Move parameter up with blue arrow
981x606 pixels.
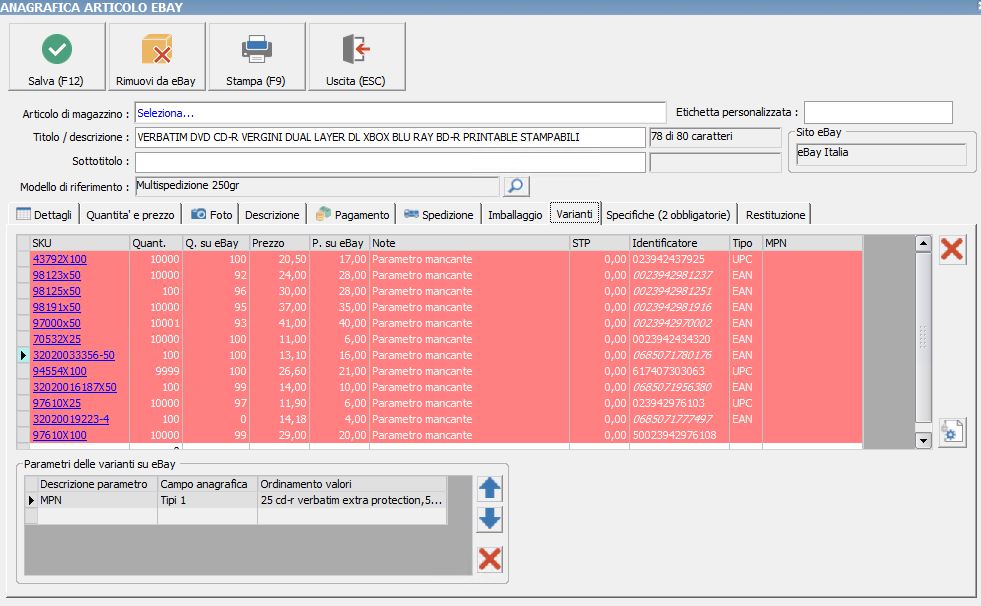coord(489,488)
